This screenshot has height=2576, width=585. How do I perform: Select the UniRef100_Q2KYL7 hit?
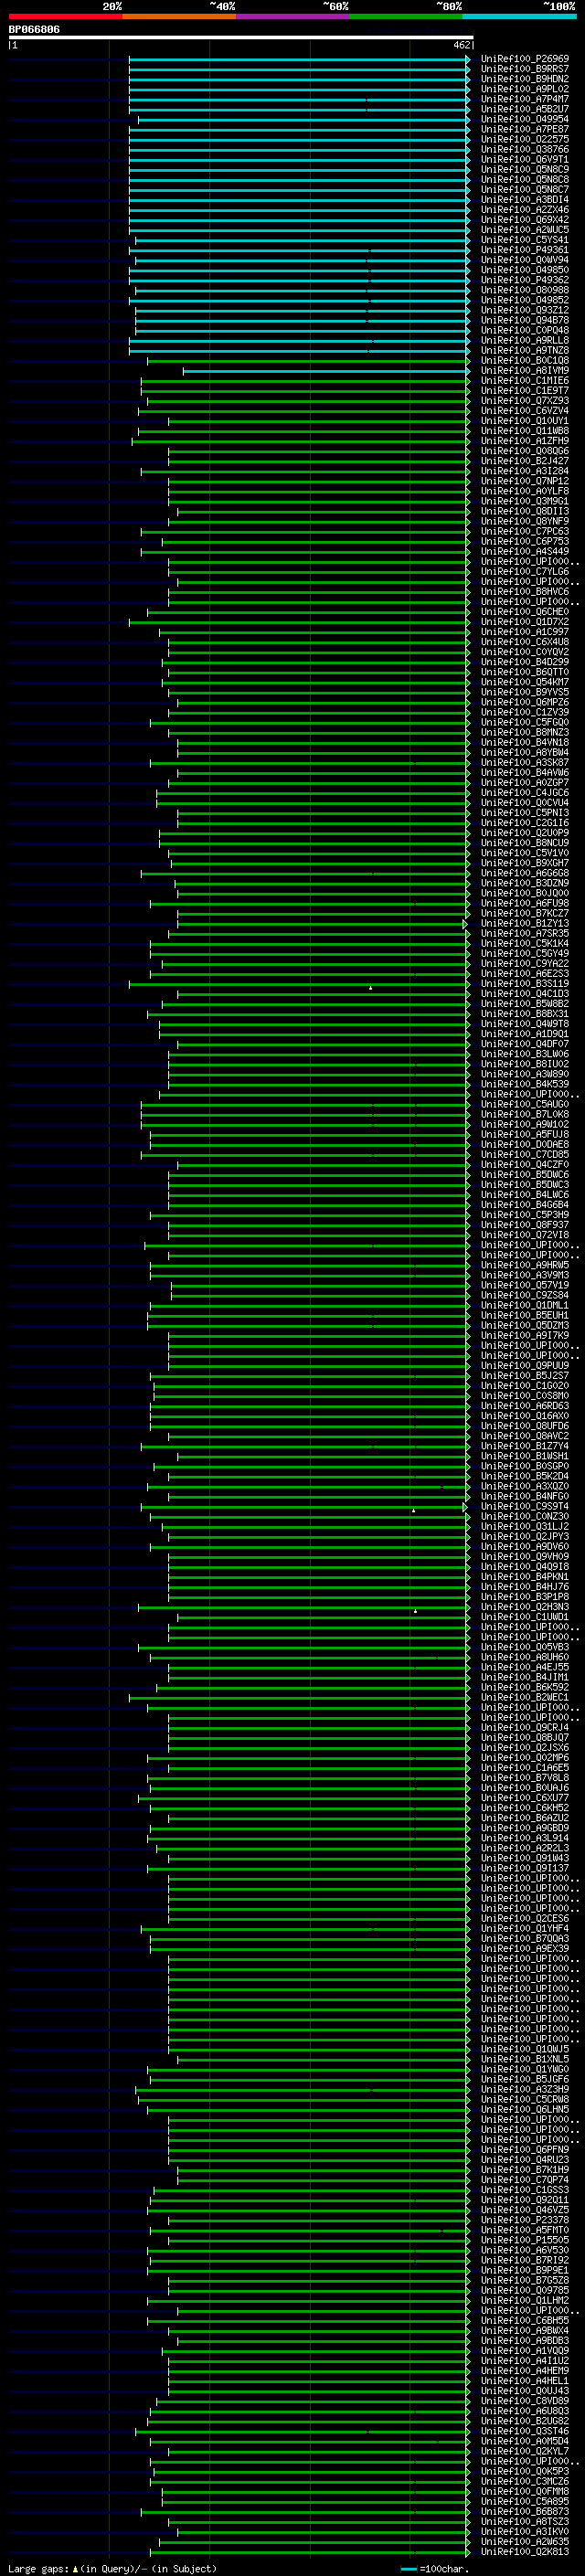525,2449
